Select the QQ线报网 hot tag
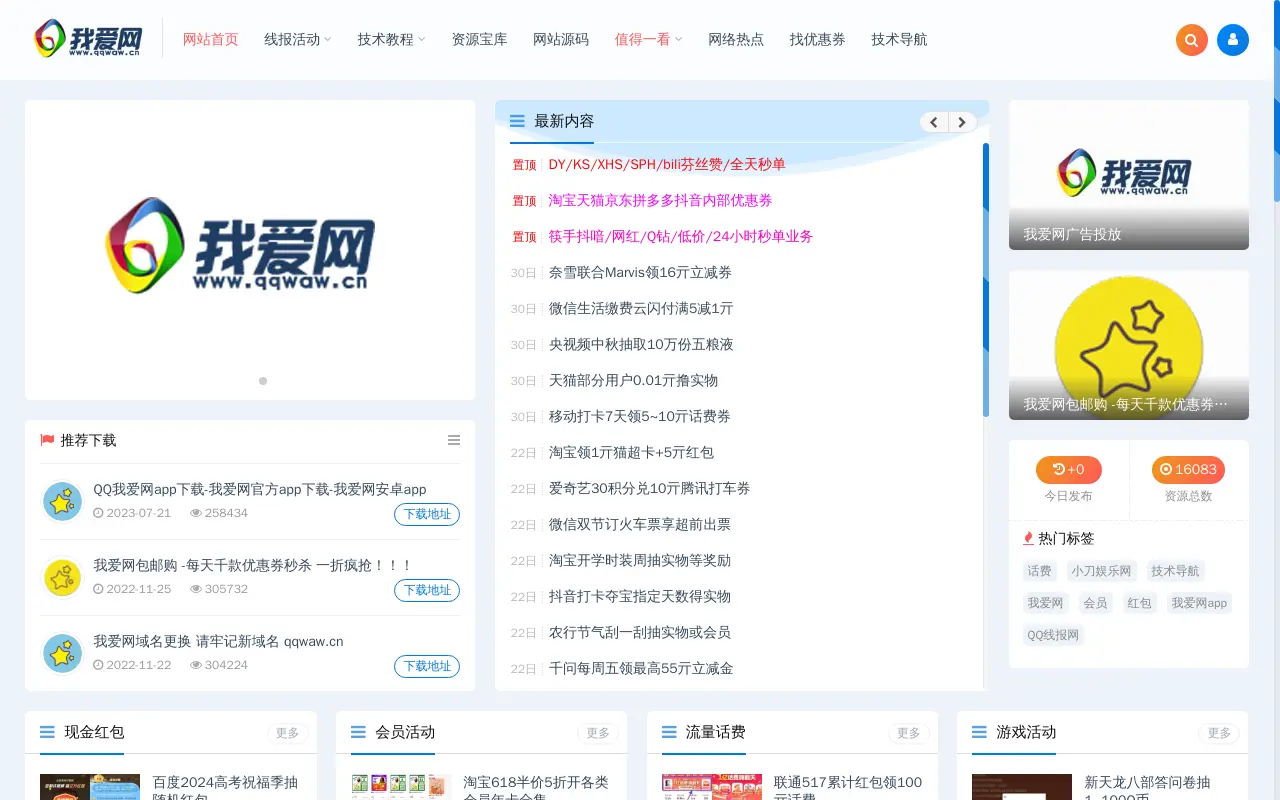Image resolution: width=1280 pixels, height=800 pixels. (x=1054, y=635)
